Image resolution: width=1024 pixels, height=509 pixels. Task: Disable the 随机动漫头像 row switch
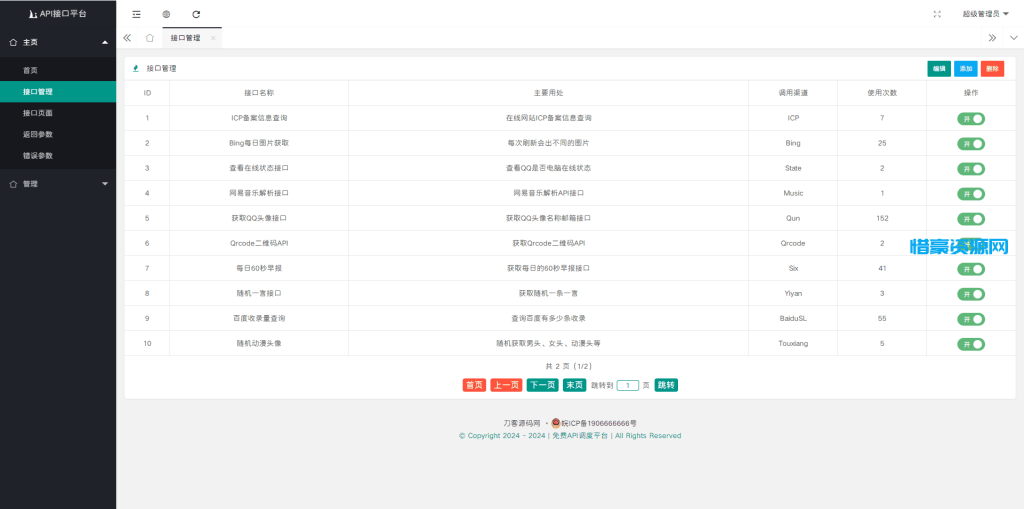coord(970,344)
